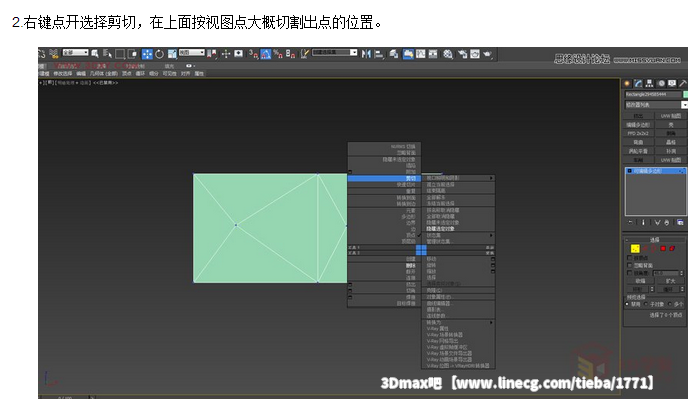
Task: Activate the Select and Rotate tool
Action: (159, 54)
